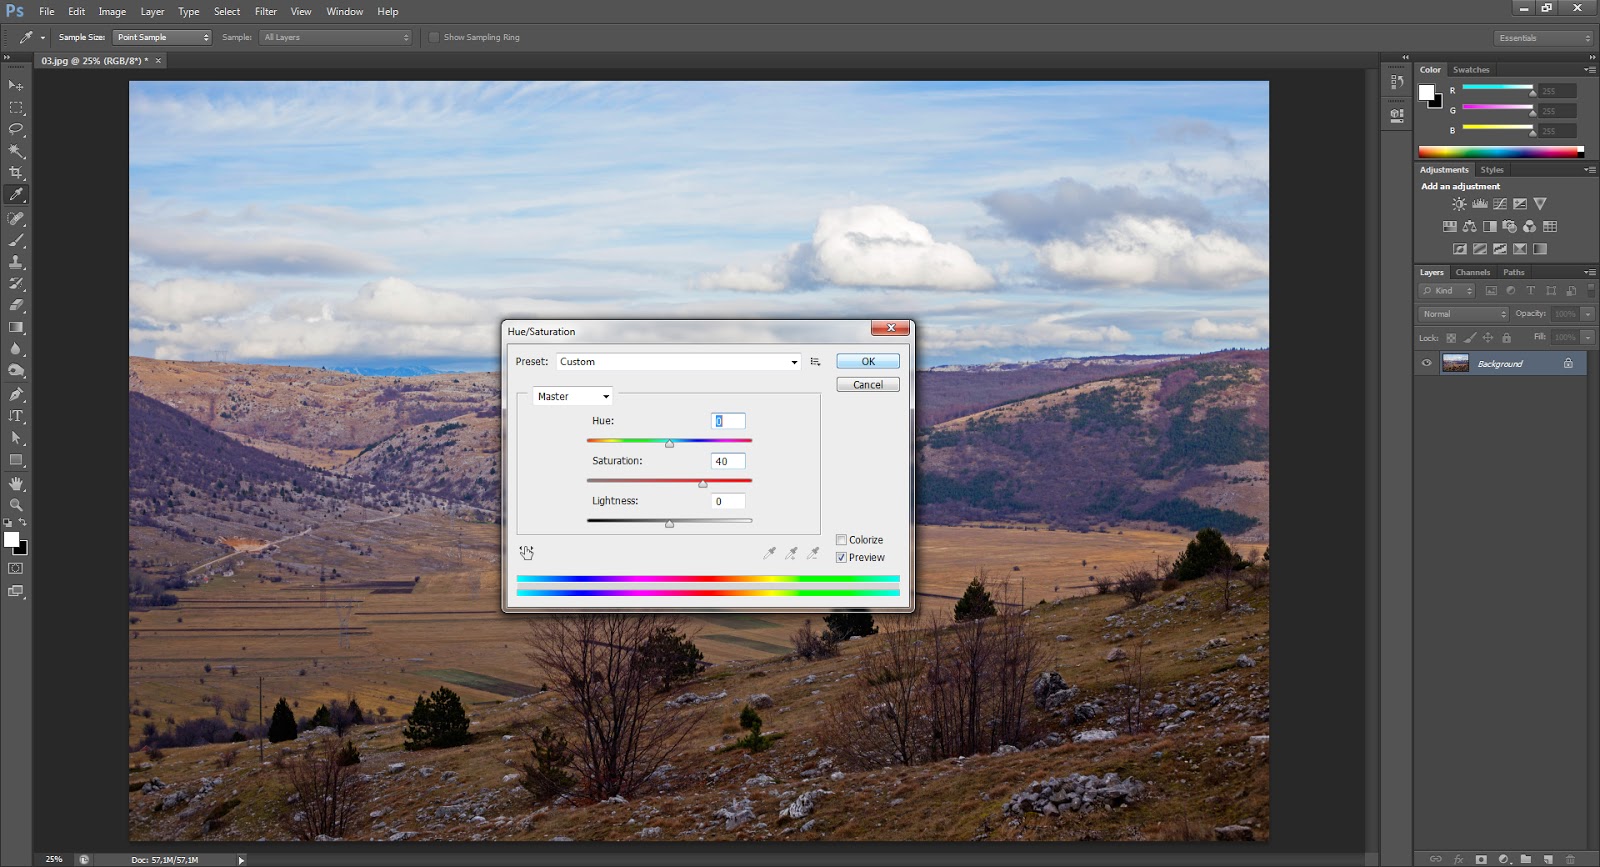Select the Crop tool
Image resolution: width=1600 pixels, height=867 pixels.
(16, 173)
